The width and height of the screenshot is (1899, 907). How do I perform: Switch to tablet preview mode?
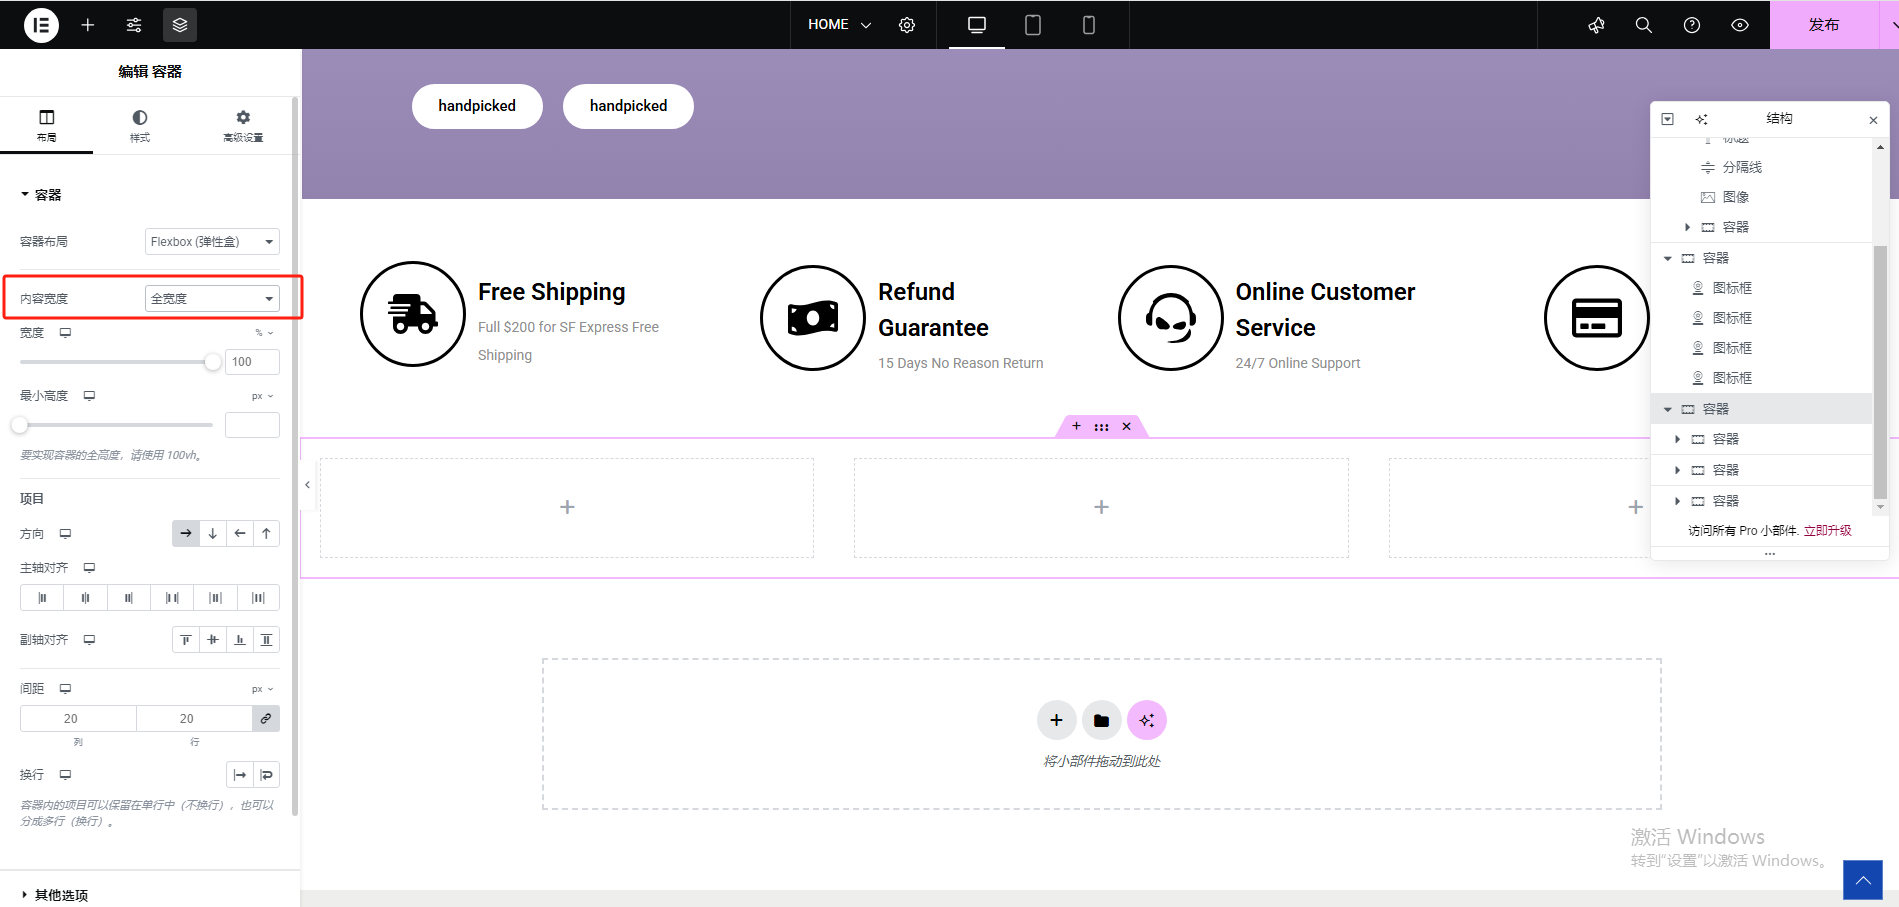(1033, 25)
